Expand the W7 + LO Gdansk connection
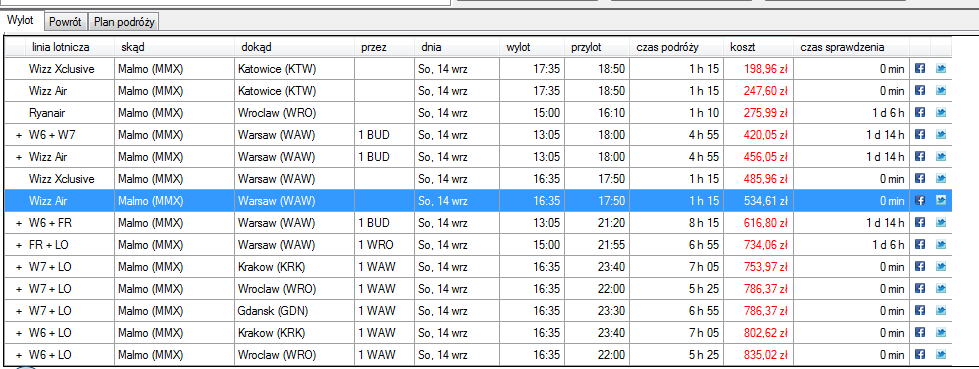Screen dimensions: 979x369 (x=19, y=310)
